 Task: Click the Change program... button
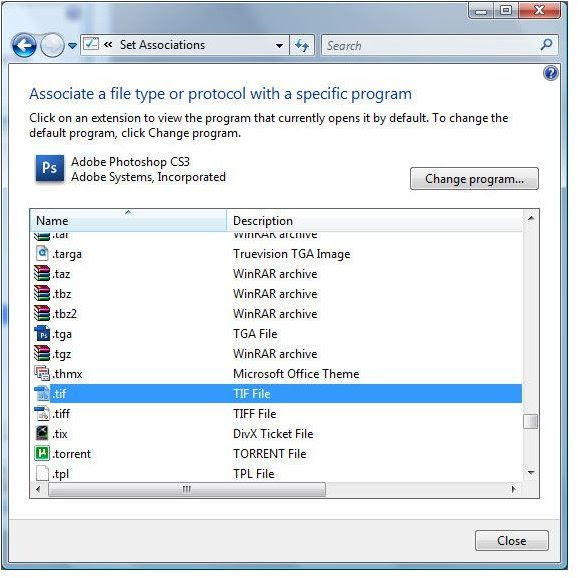pyautogui.click(x=474, y=179)
